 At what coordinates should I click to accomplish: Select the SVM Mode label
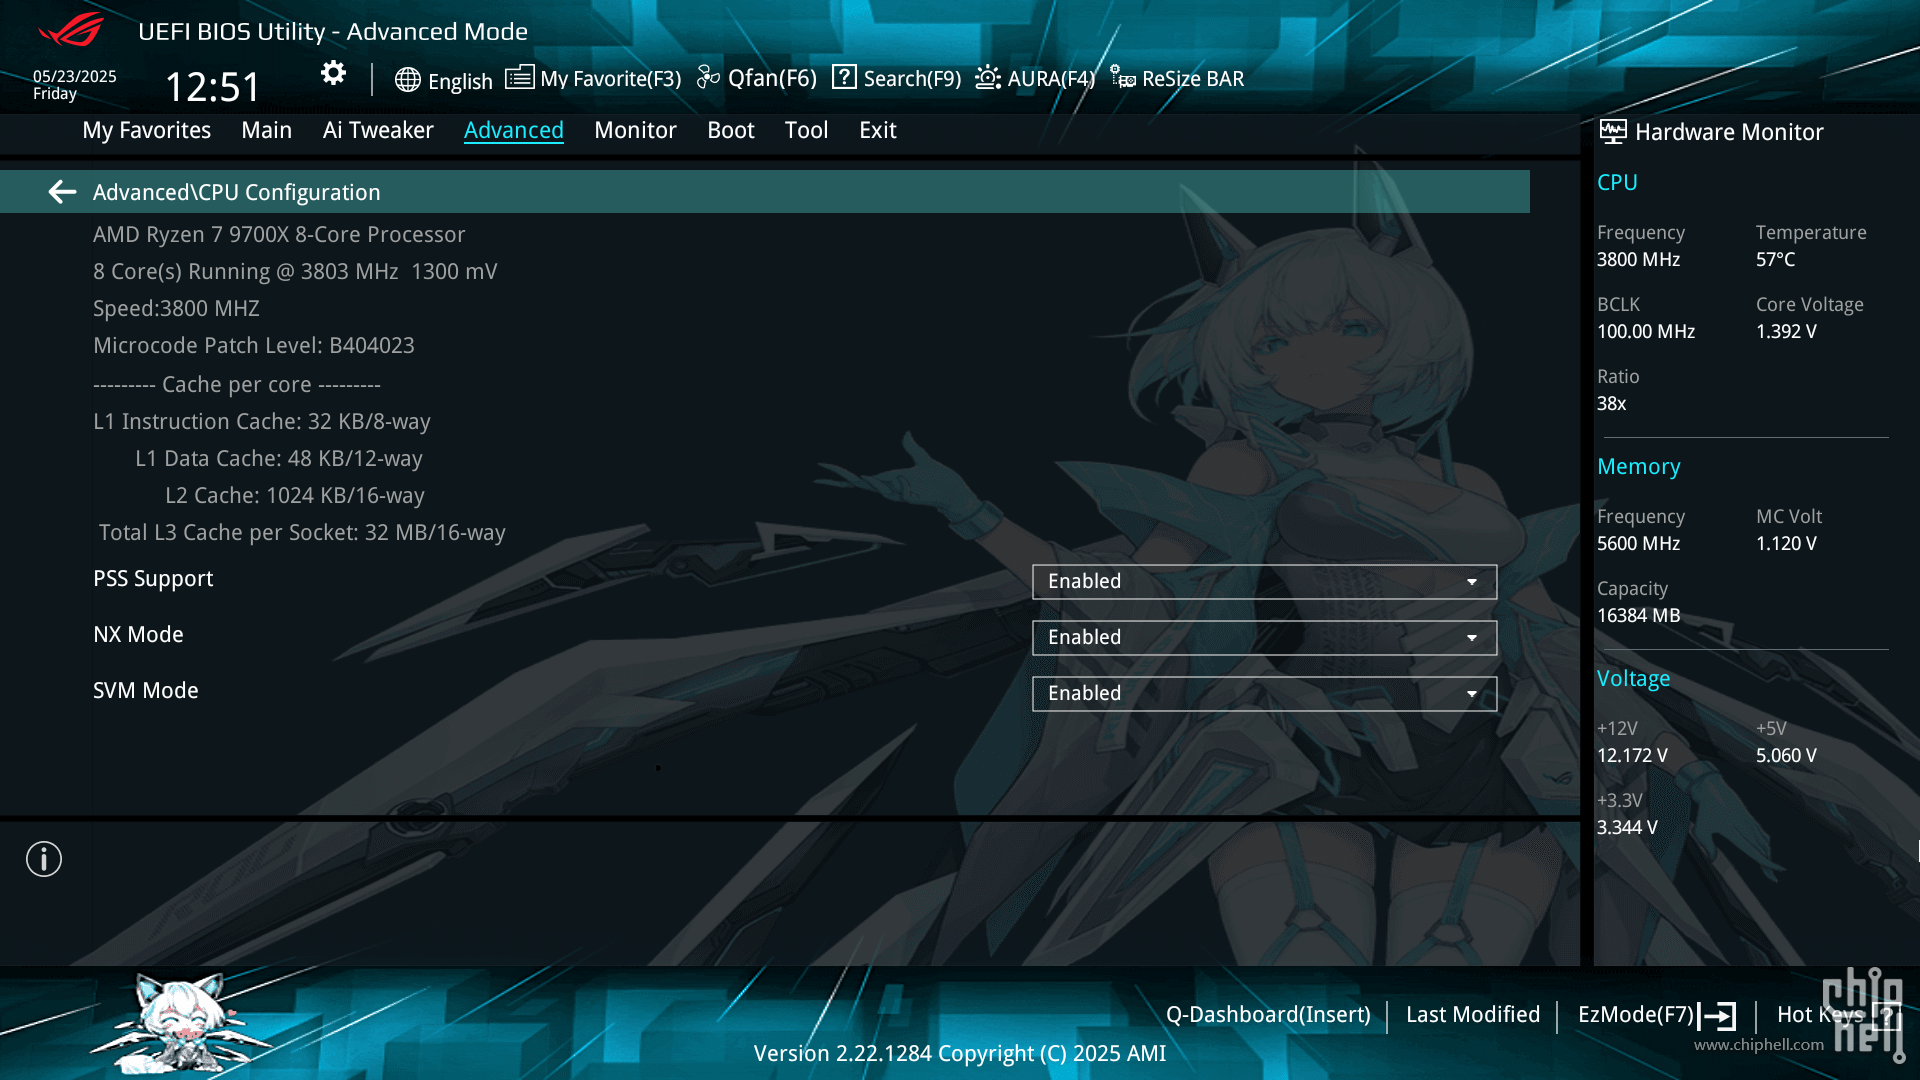(145, 691)
